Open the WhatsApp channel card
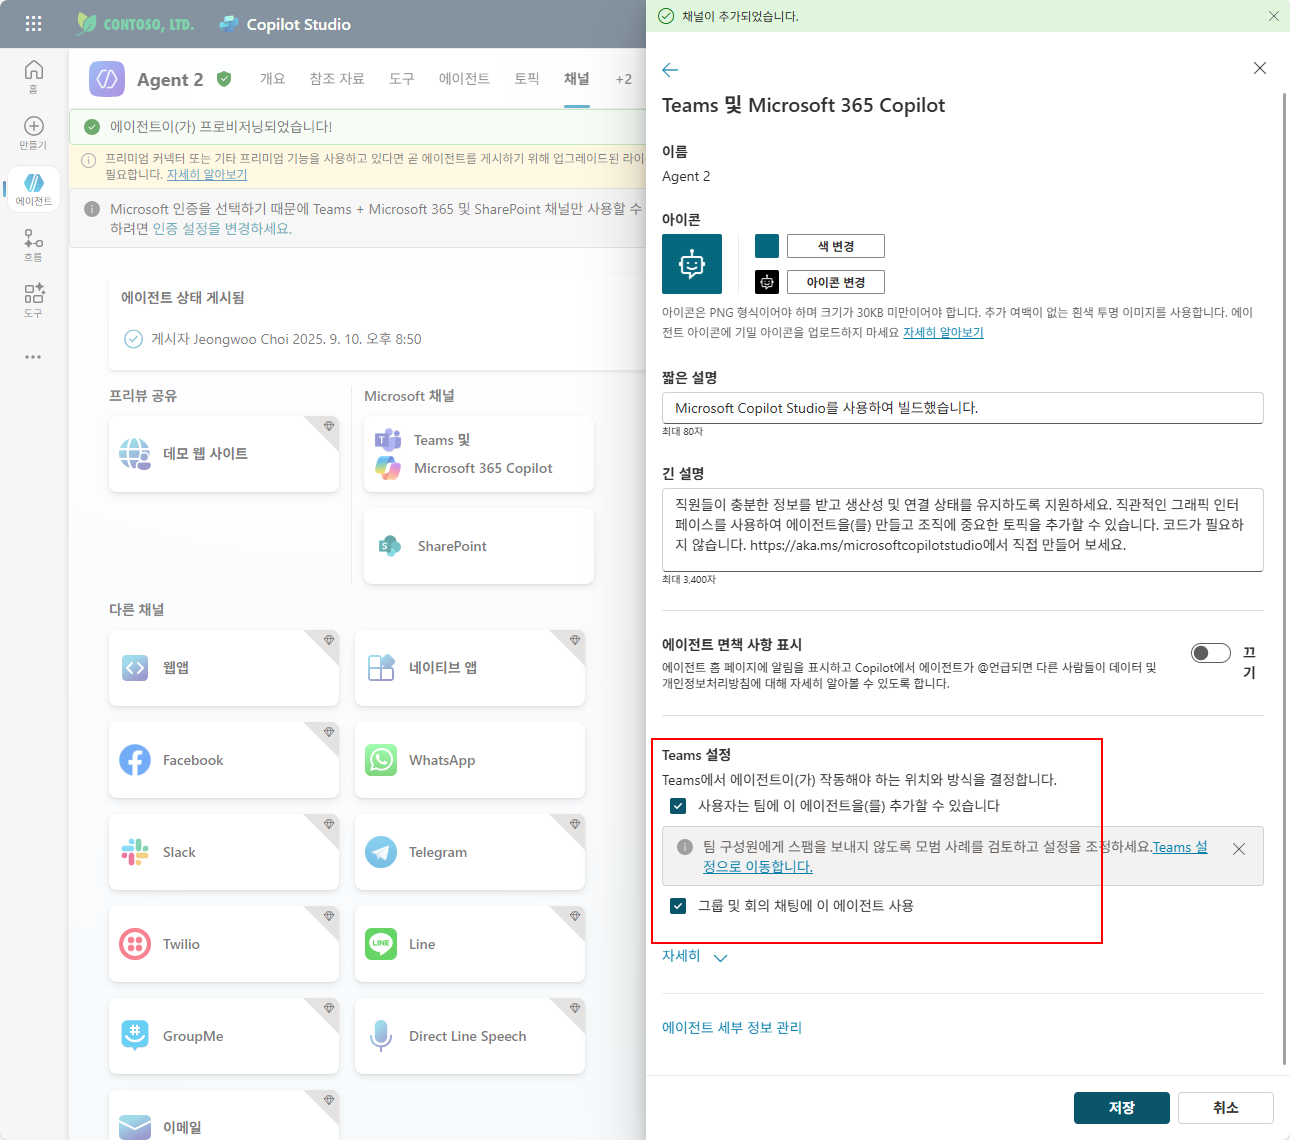 (470, 760)
